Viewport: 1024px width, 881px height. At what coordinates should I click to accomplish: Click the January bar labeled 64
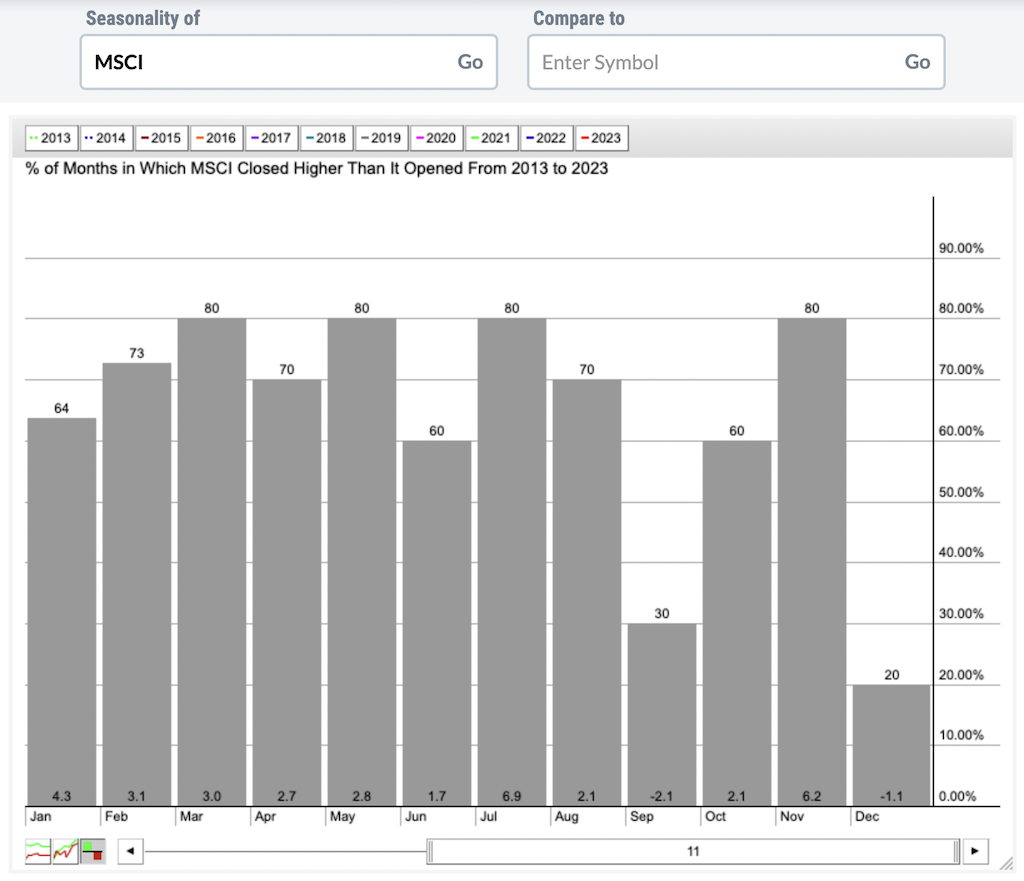pos(61,612)
